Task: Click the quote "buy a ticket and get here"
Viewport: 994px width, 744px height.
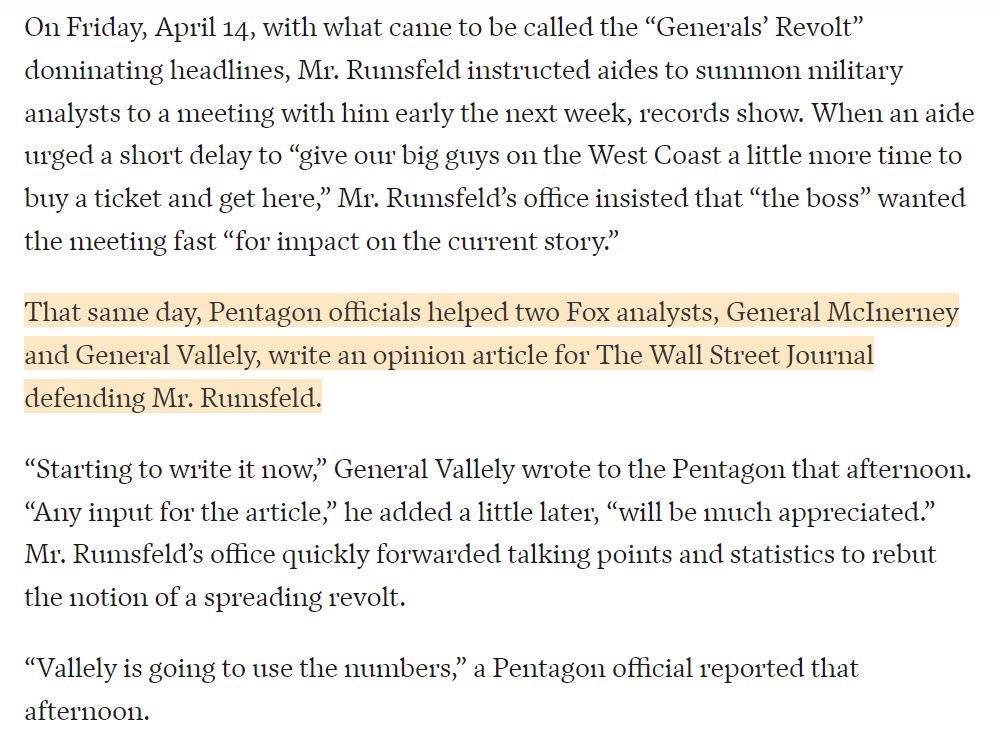Action: point(173,198)
